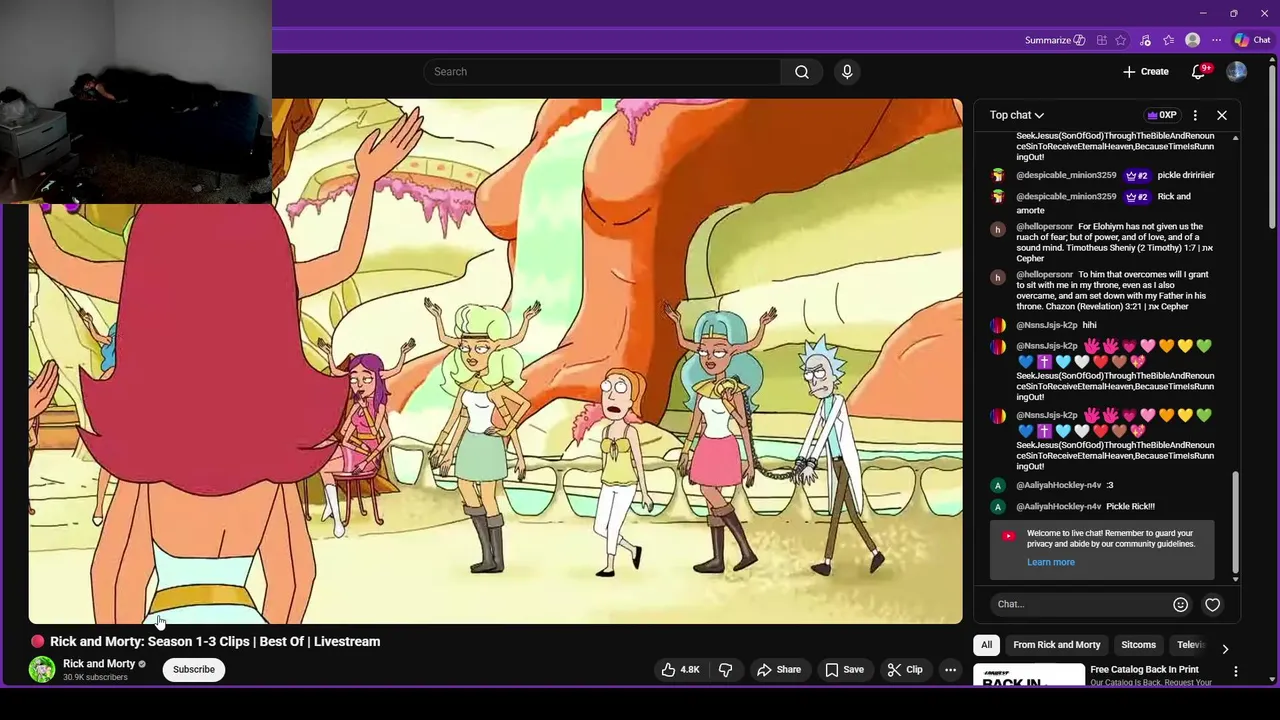Click the Chat message input field
This screenshot has height=720, width=1280.
pyautogui.click(x=1080, y=604)
